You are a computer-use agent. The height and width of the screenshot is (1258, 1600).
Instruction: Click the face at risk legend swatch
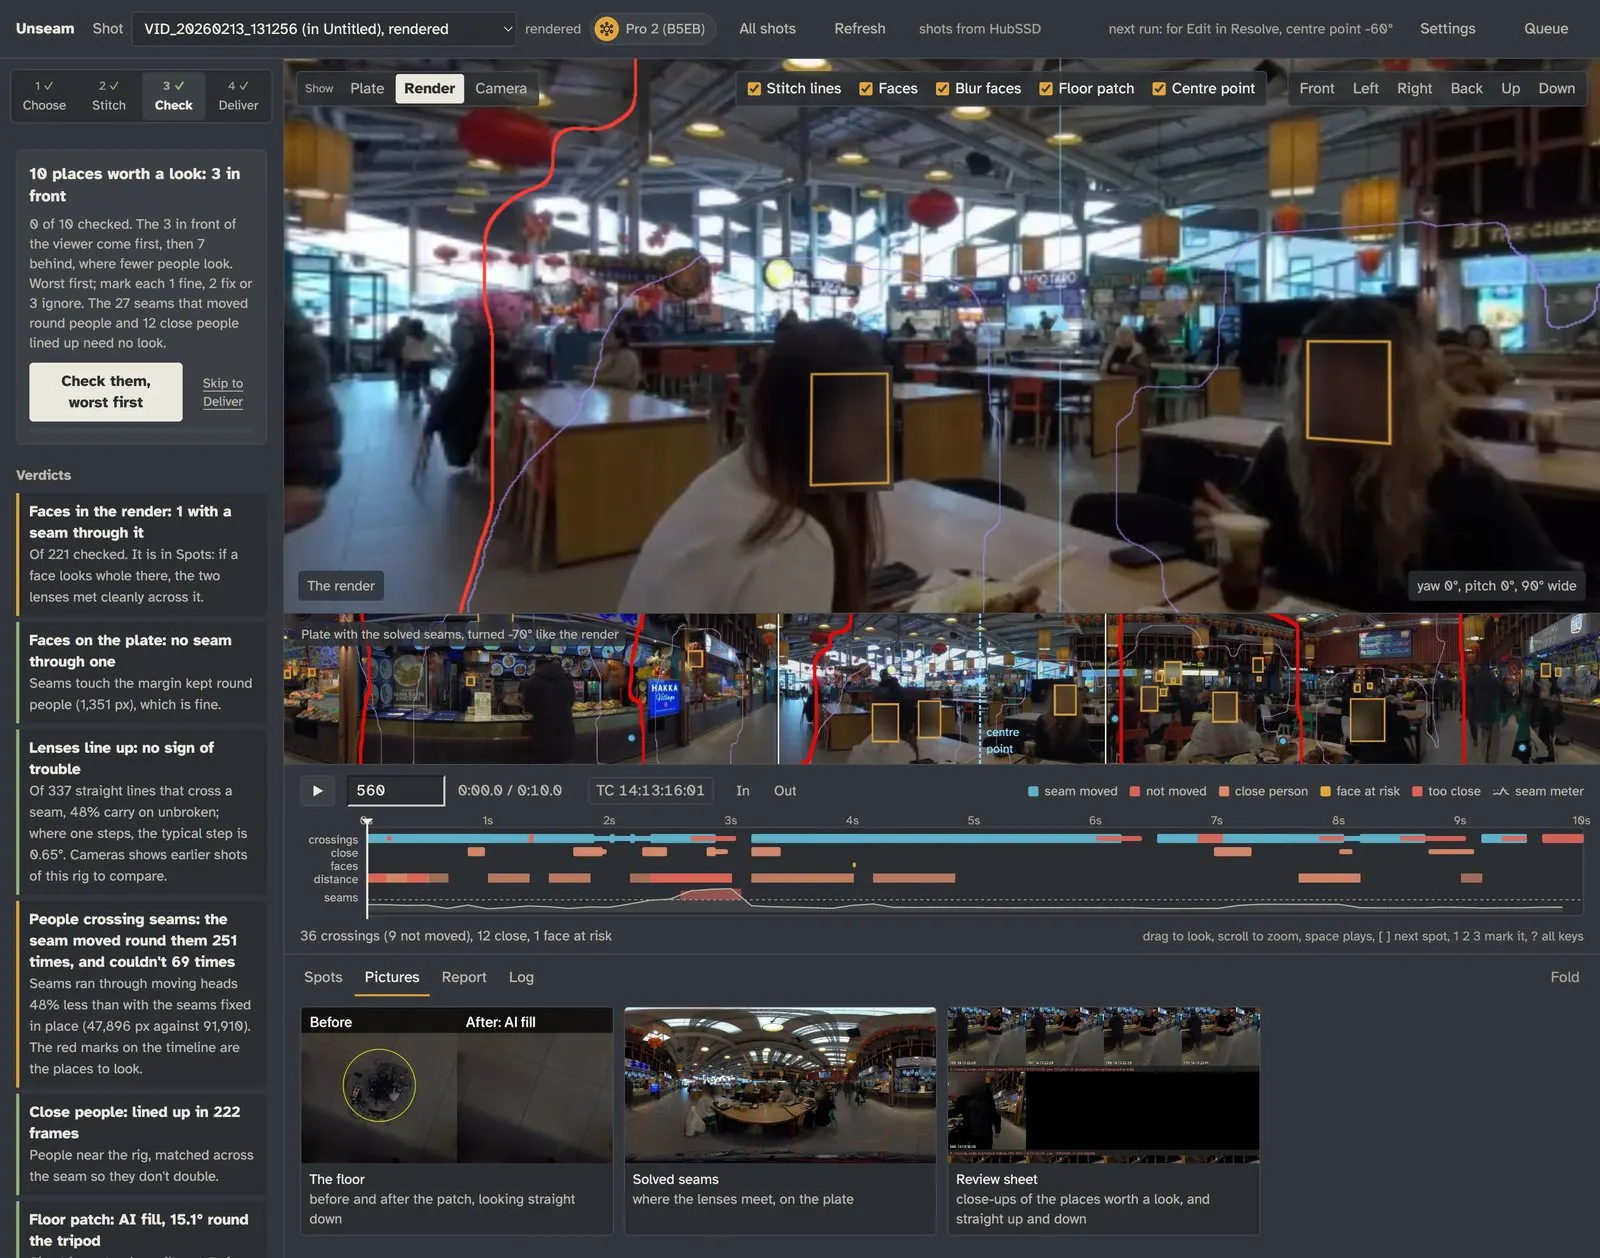(x=1326, y=791)
